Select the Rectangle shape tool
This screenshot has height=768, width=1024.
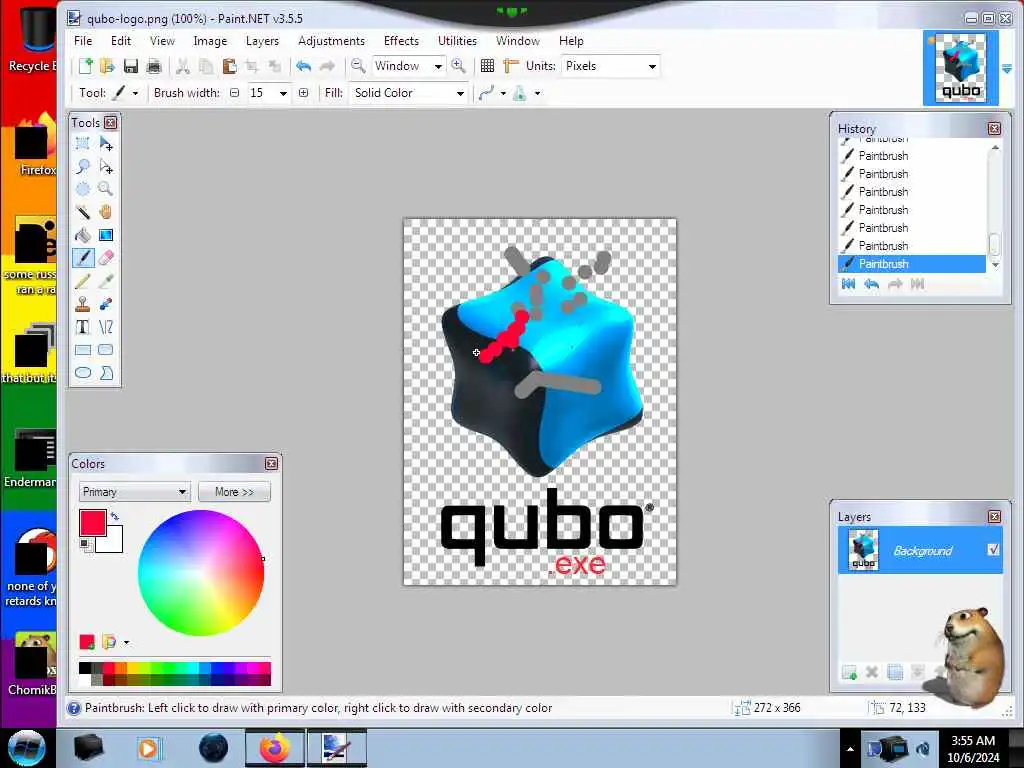tap(83, 350)
